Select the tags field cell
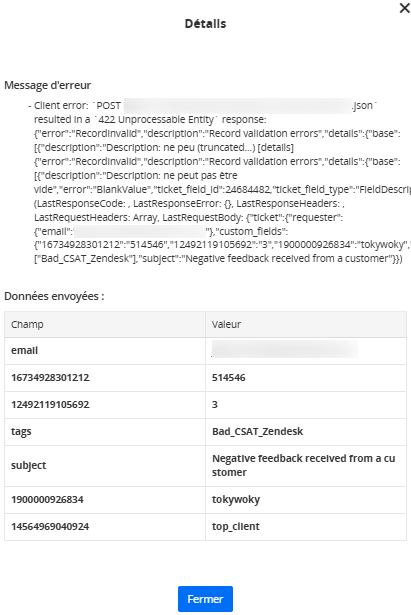Viewport: 411px width, 615px height. 105,432
